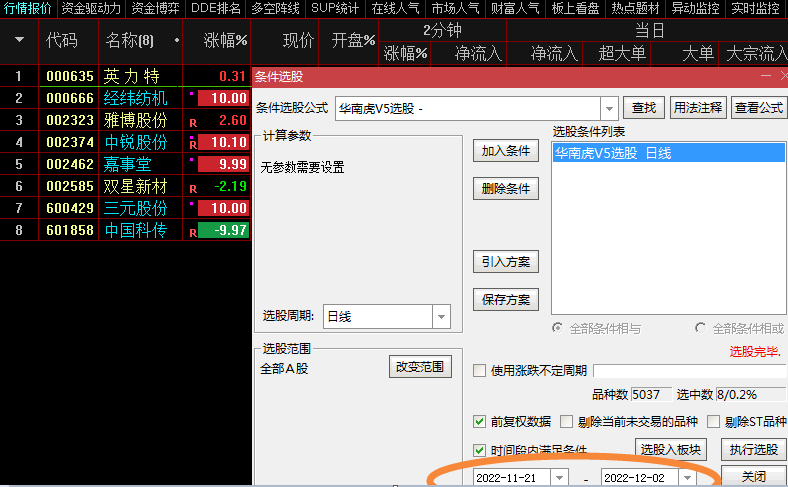Image resolution: width=788 pixels, height=487 pixels.
Task: Open the 在线人气 tab
Action: pos(395,9)
